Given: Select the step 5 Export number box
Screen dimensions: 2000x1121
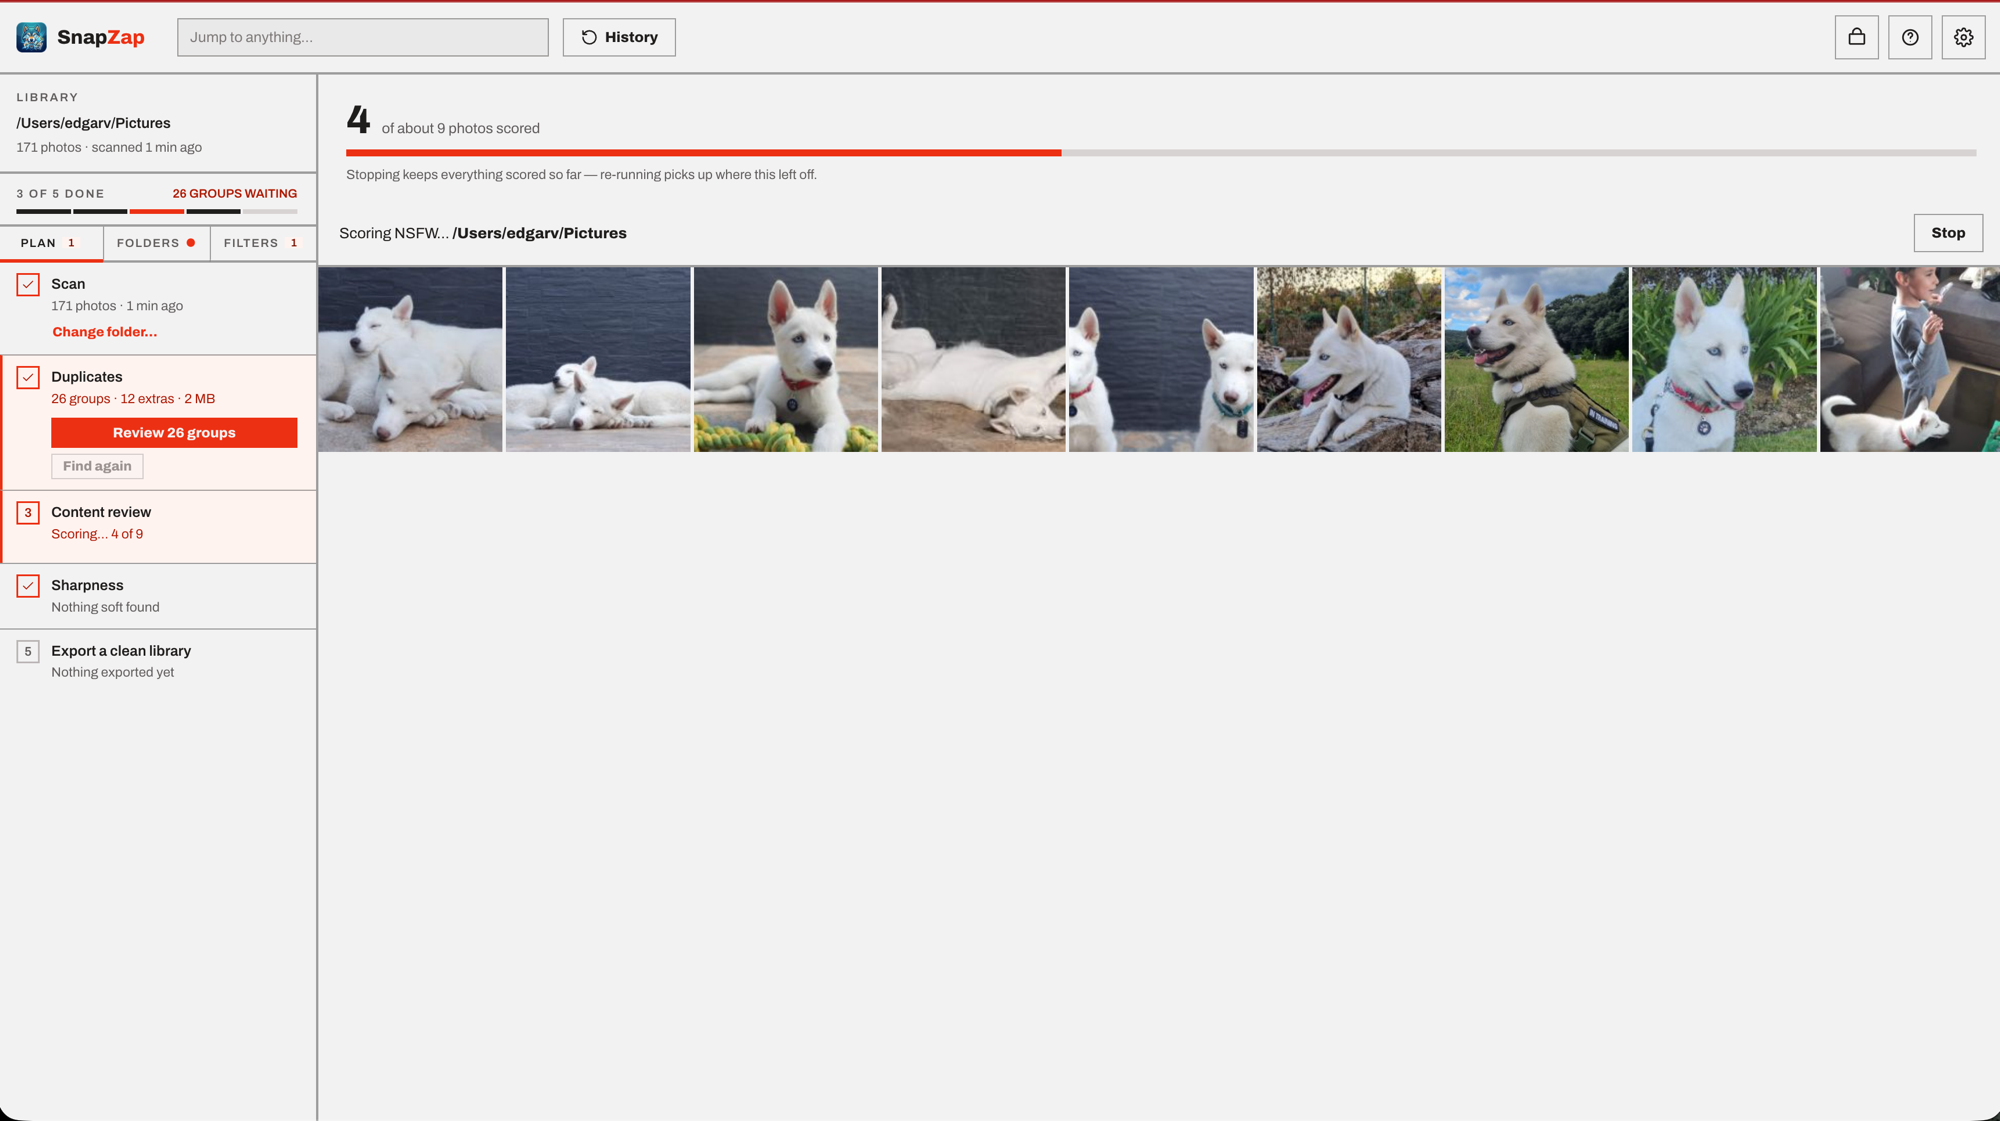Looking at the screenshot, I should (28, 652).
